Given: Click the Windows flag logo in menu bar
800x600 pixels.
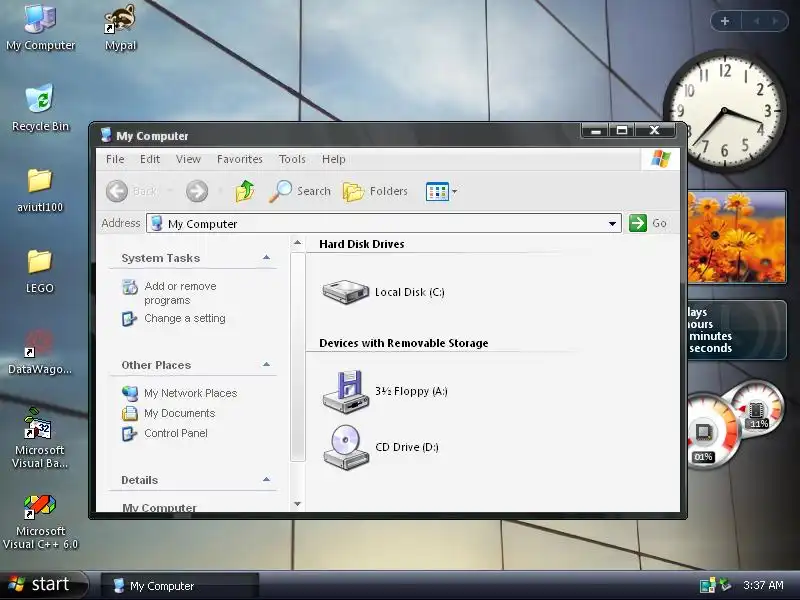Looking at the screenshot, I should coord(660,159).
